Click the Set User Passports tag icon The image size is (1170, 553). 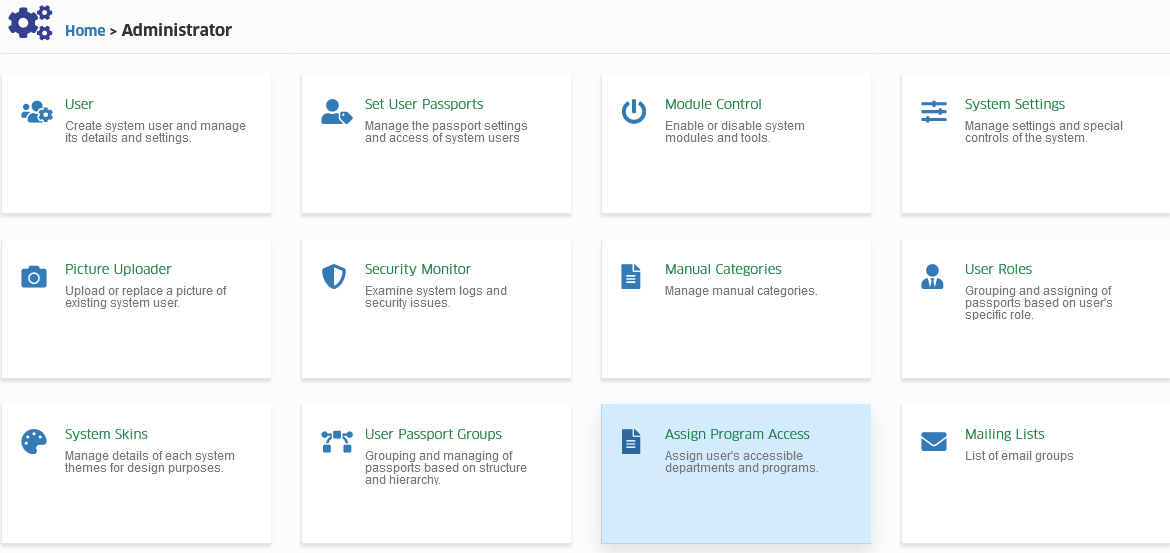point(337,112)
